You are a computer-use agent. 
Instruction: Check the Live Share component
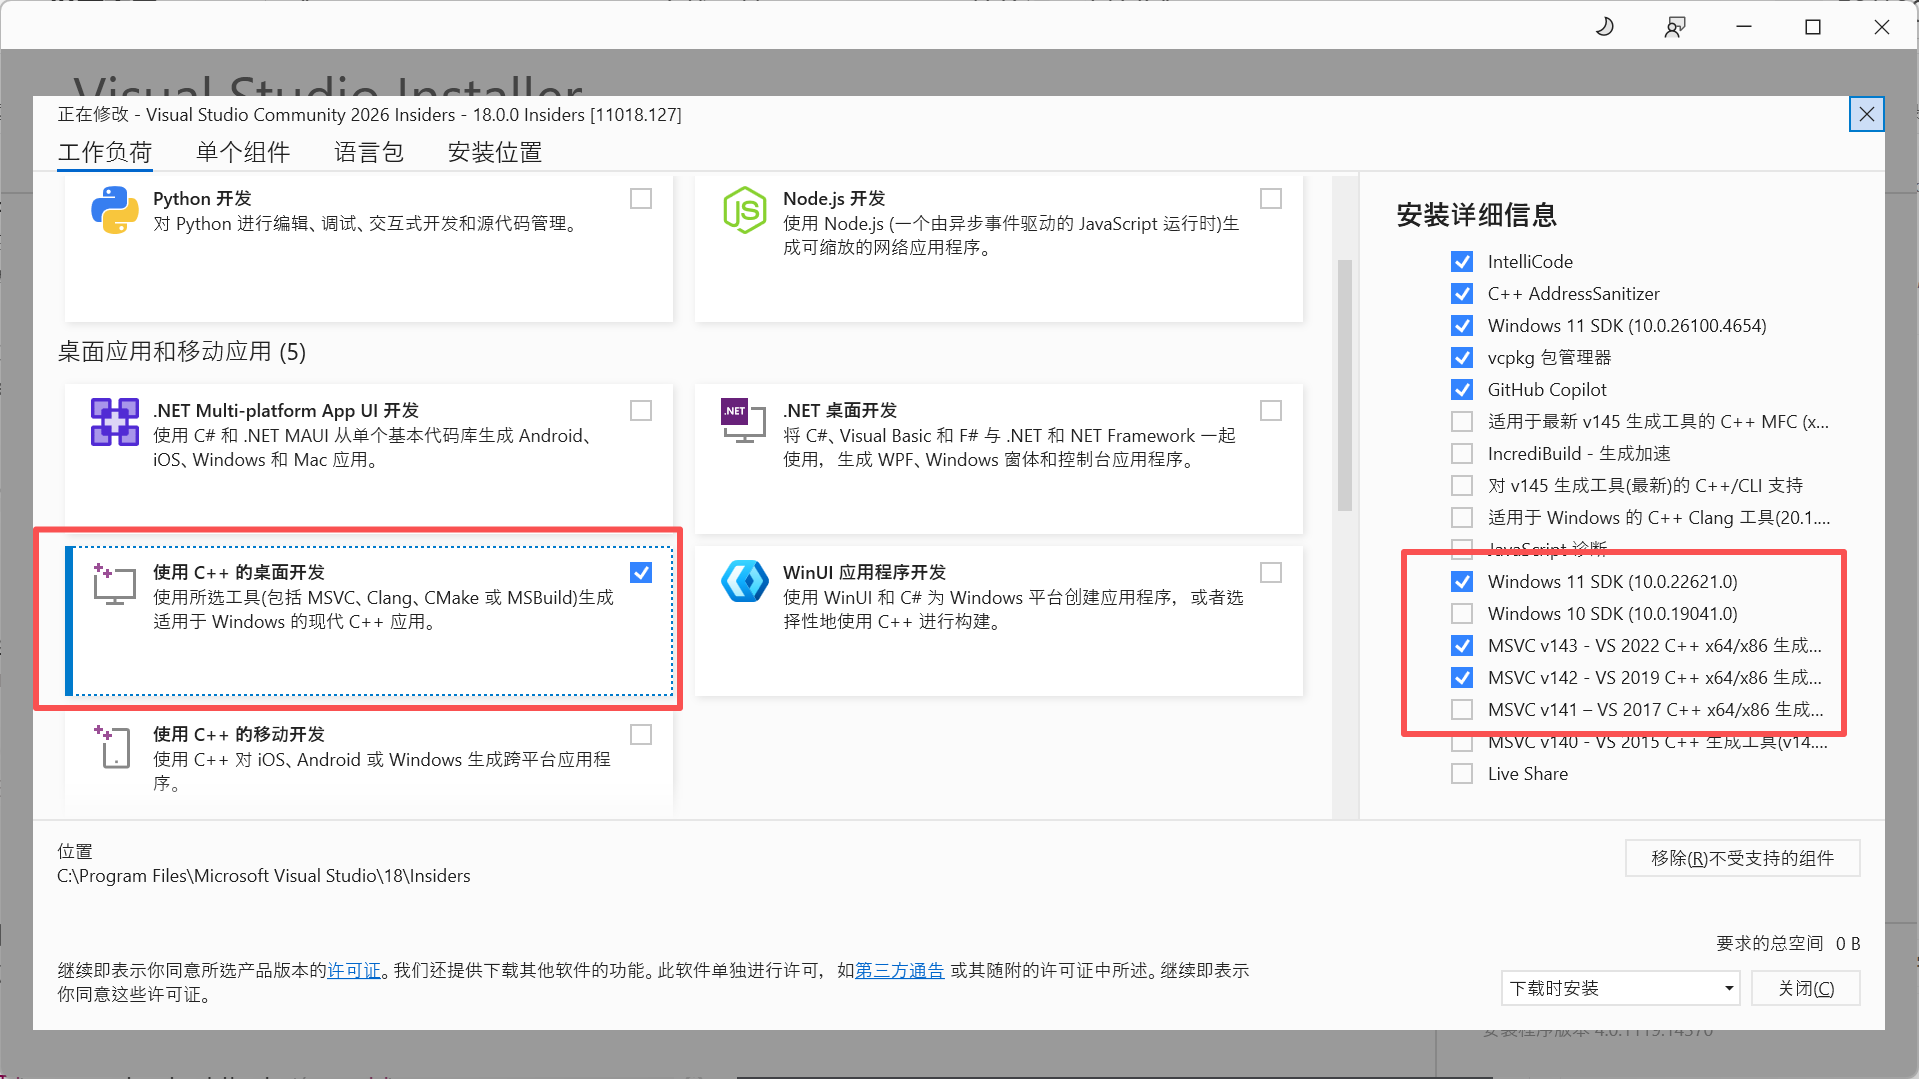click(x=1462, y=774)
